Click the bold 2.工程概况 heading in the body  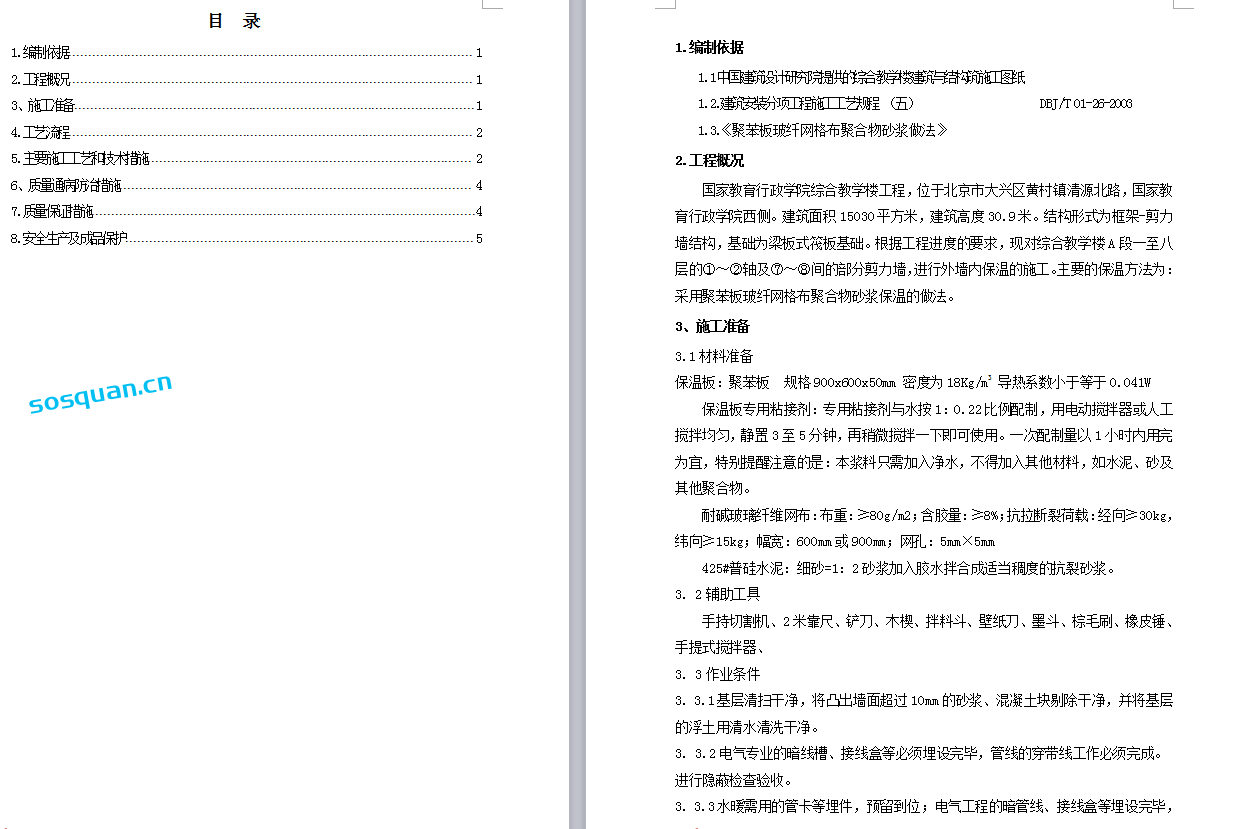[709, 161]
